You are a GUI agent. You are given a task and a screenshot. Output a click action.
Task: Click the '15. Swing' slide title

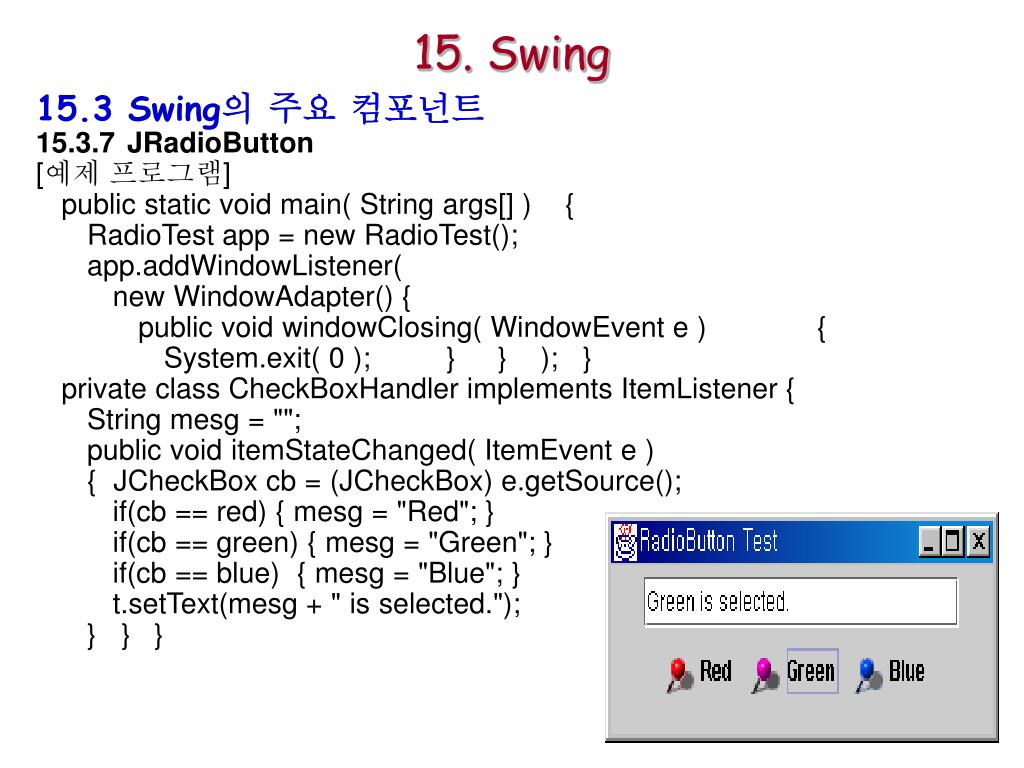[513, 55]
